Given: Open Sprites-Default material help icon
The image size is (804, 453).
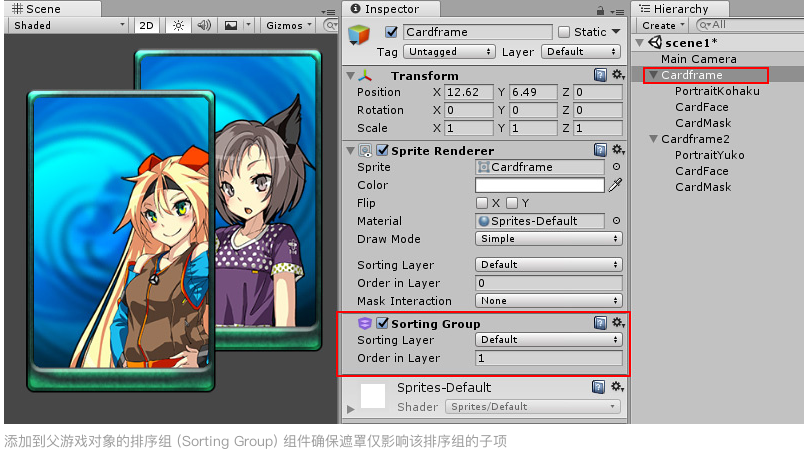Looking at the screenshot, I should [x=598, y=387].
